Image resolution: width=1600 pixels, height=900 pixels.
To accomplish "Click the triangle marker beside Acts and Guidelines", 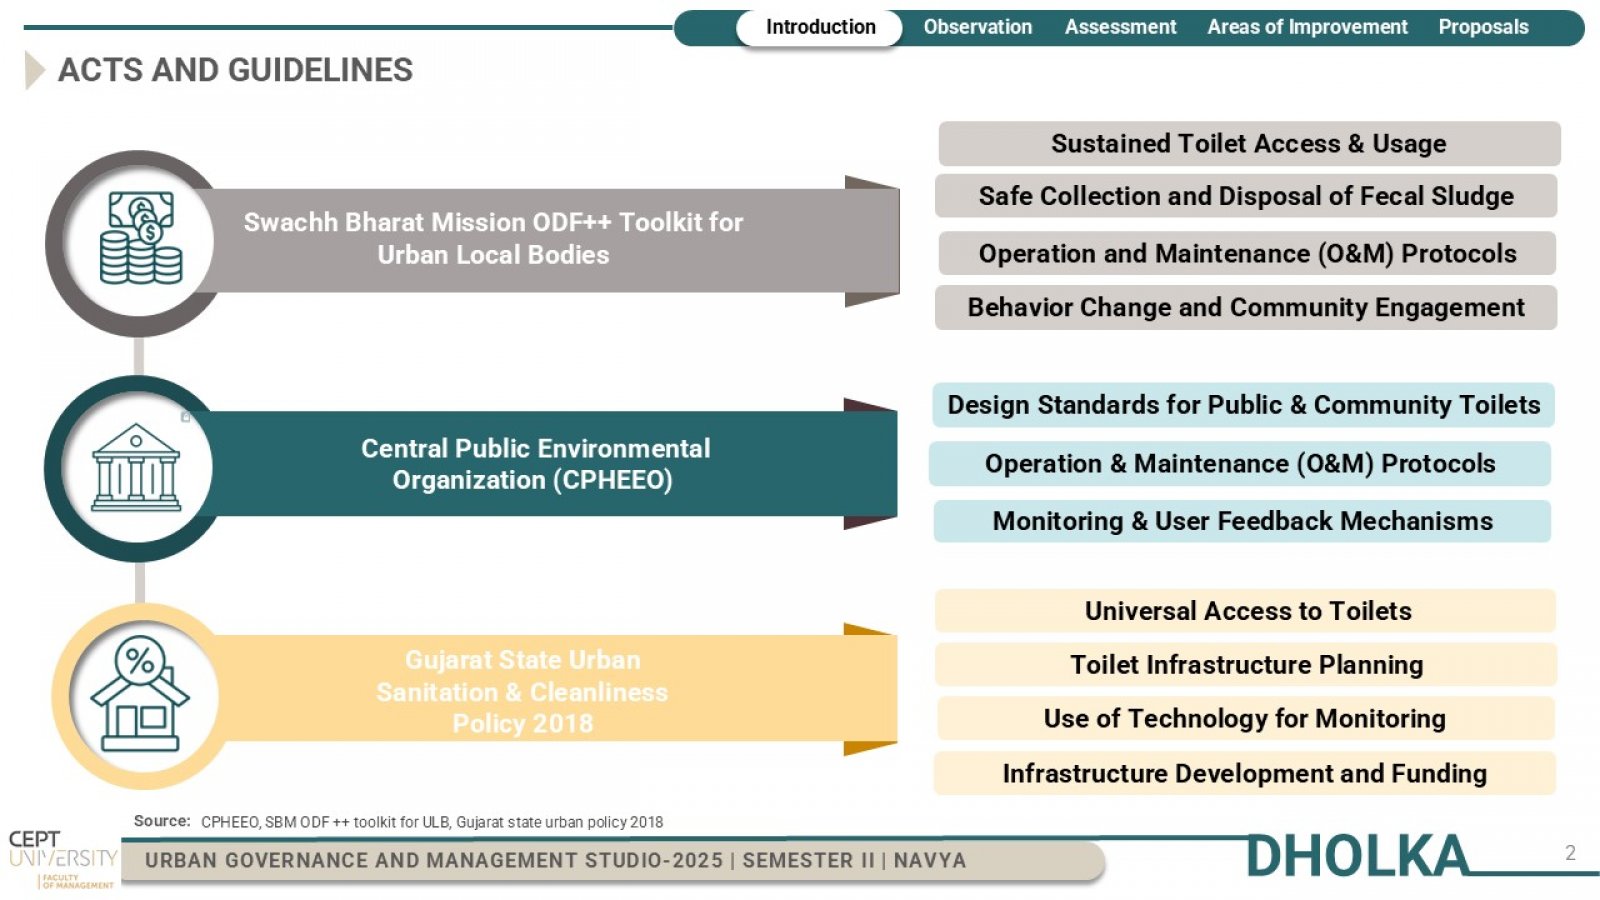I will (35, 70).
